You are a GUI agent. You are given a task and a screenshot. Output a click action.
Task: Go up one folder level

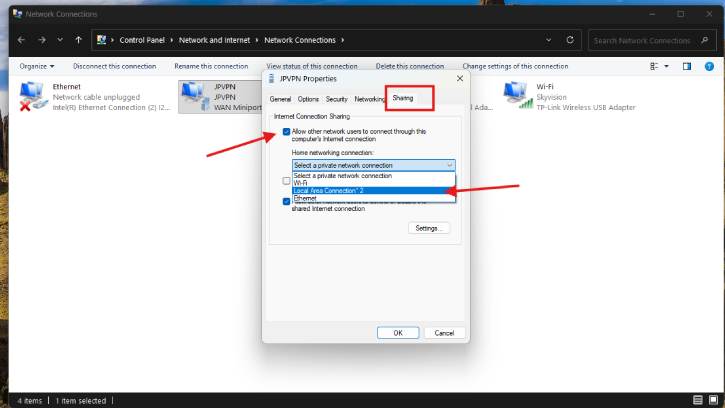click(x=79, y=40)
